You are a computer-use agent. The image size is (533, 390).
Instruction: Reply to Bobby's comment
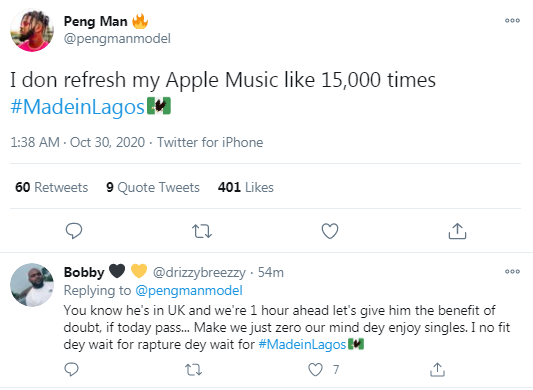click(71, 369)
